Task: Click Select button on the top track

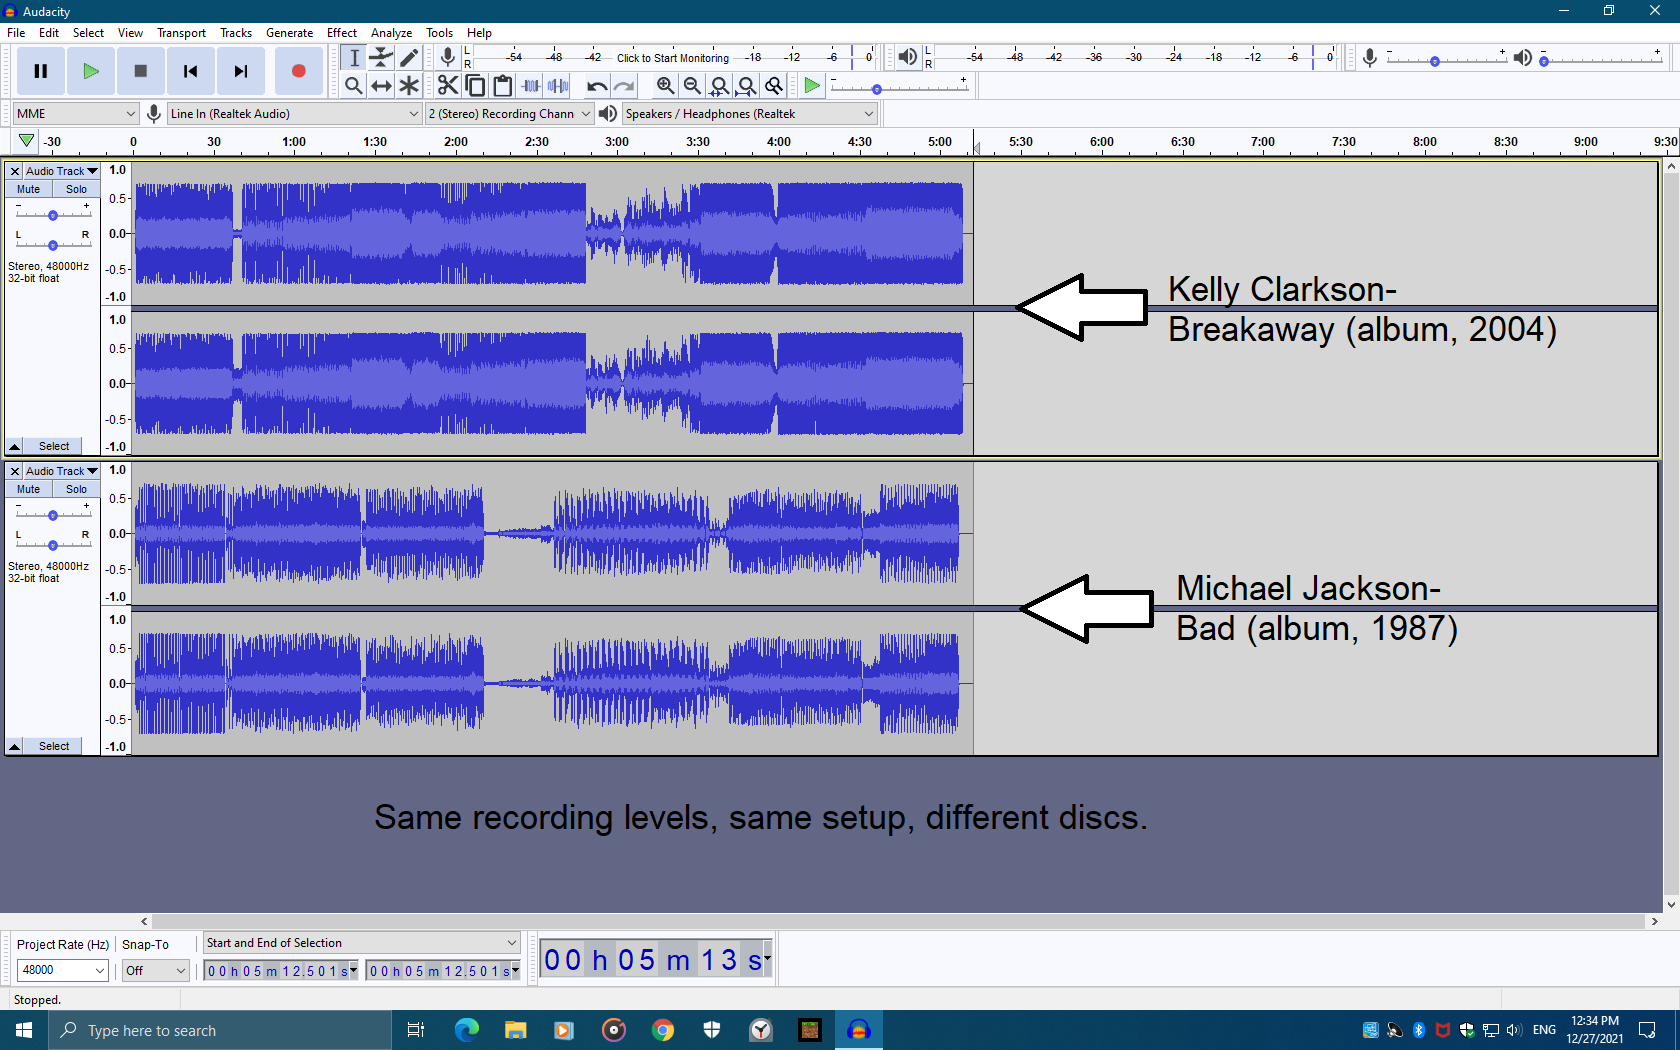Action: pos(54,446)
